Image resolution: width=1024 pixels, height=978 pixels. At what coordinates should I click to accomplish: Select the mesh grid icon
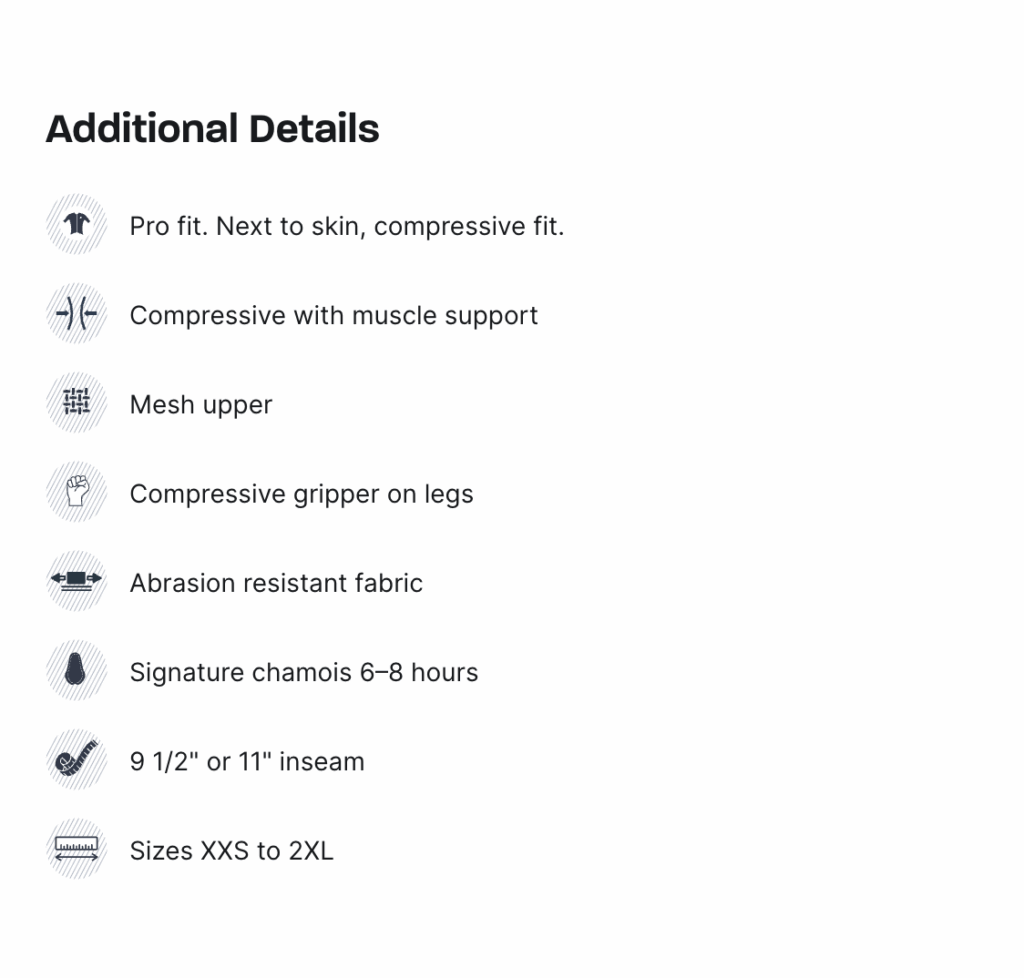point(76,403)
